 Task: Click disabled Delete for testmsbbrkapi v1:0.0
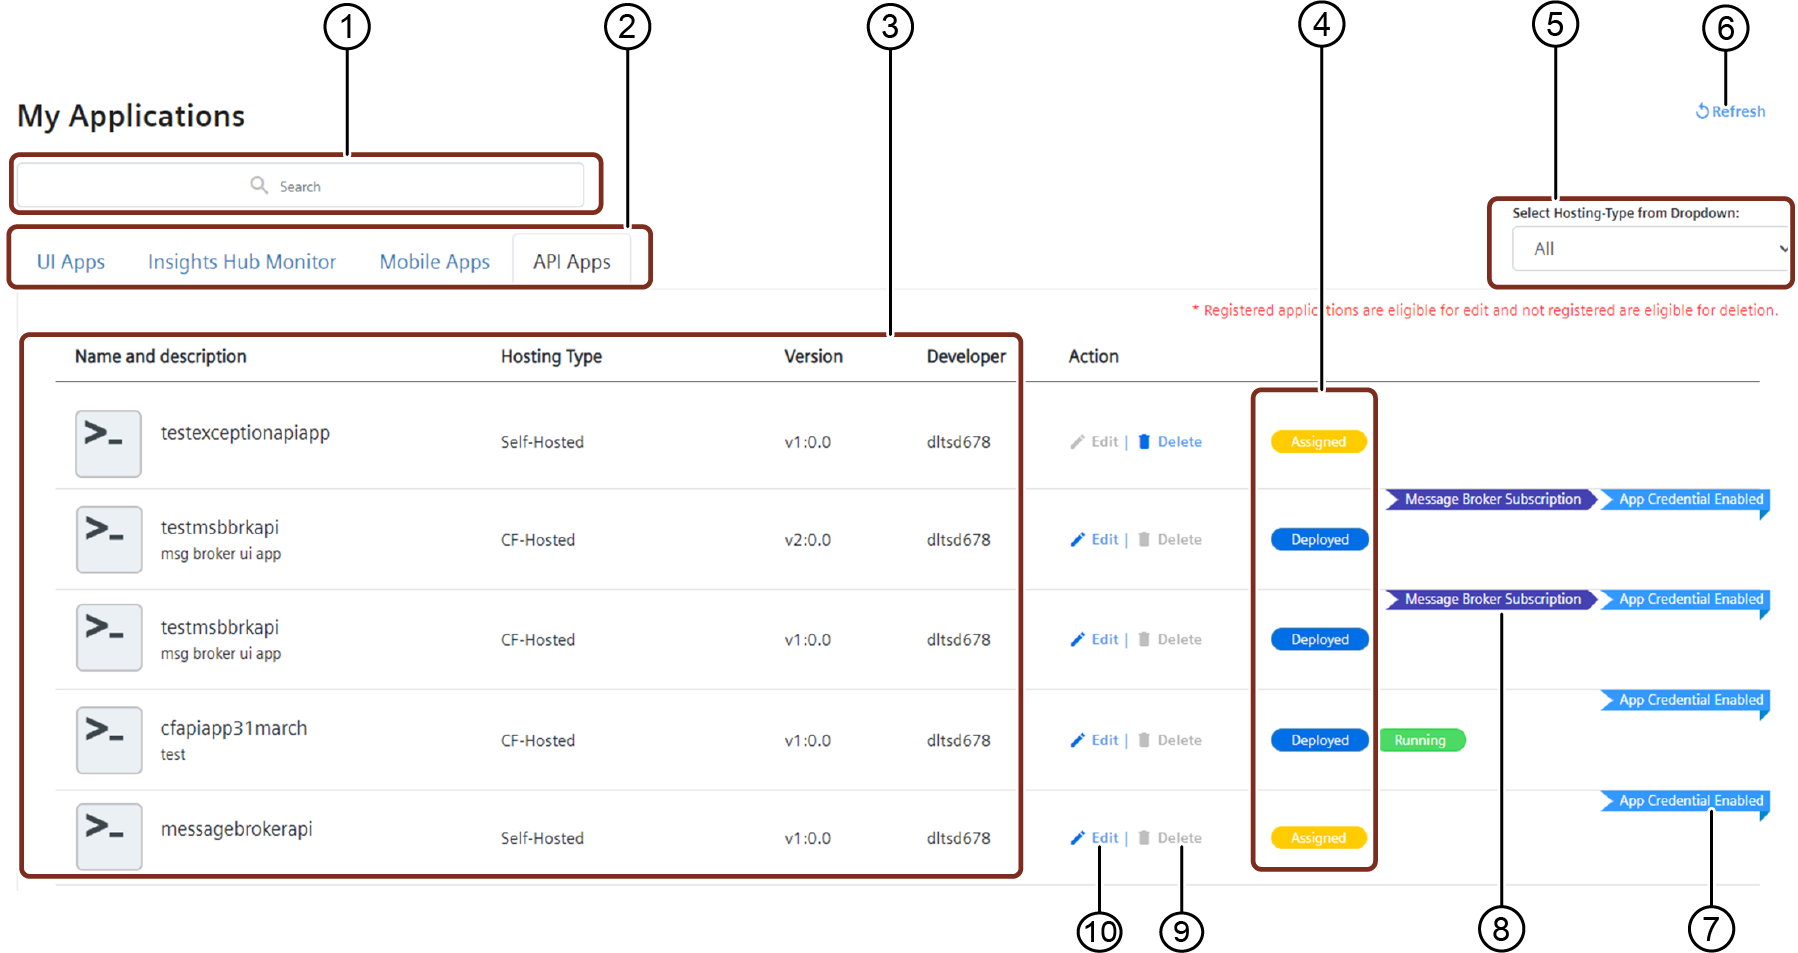pyautogui.click(x=1170, y=640)
